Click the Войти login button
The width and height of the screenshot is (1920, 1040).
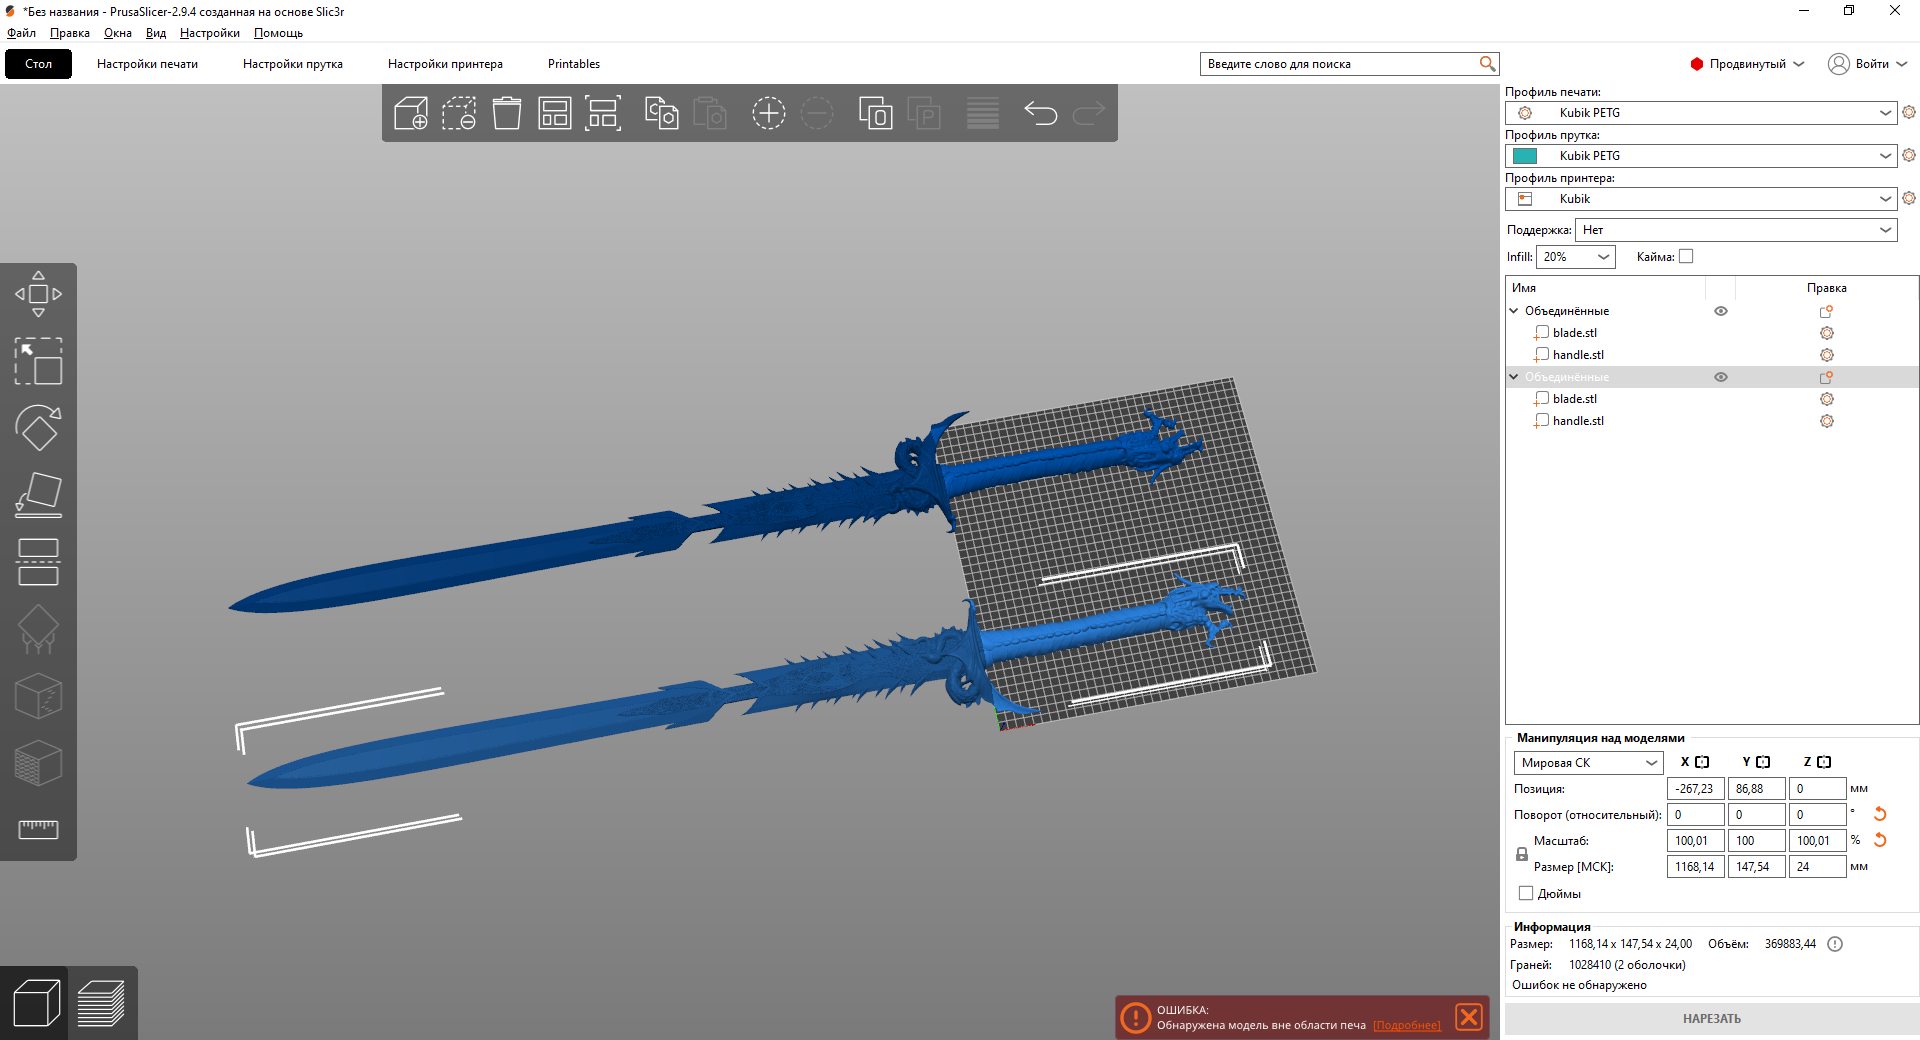coord(1868,64)
